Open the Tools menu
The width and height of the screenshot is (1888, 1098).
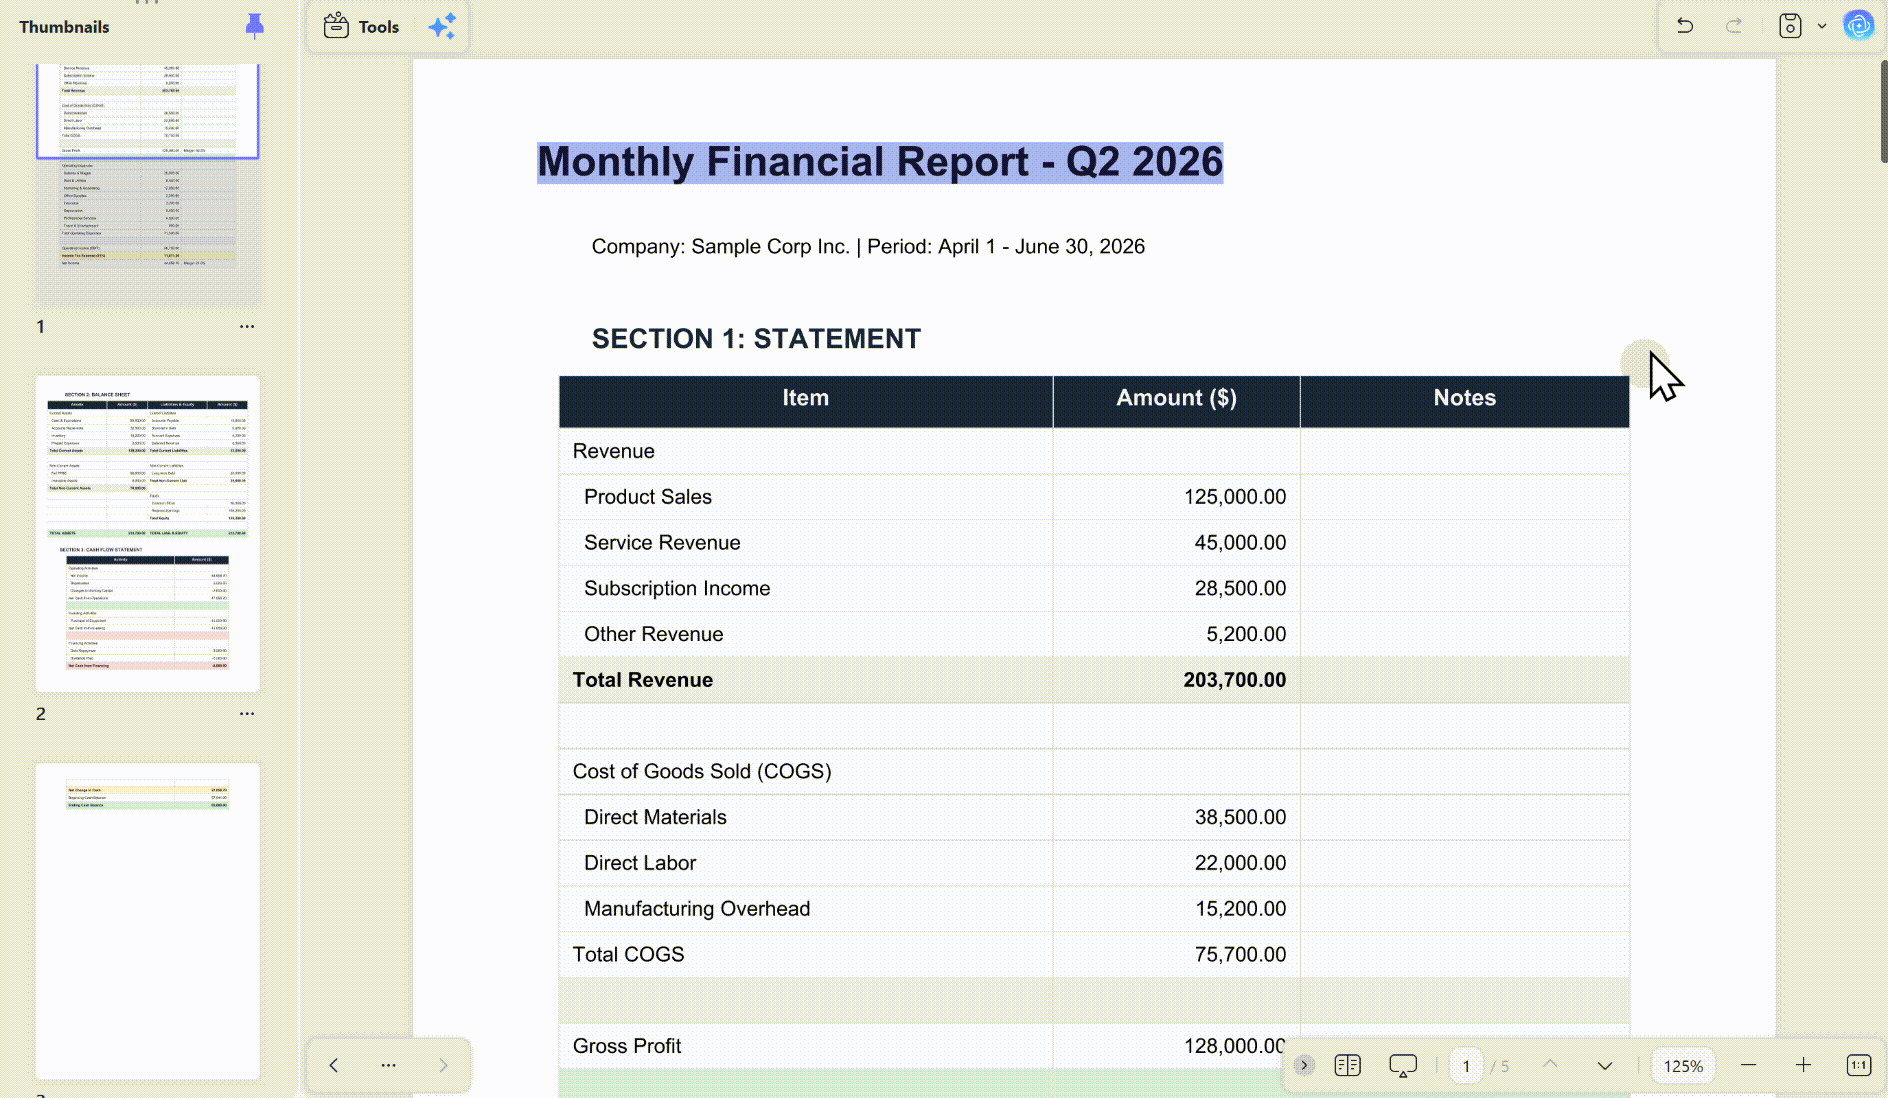coord(362,27)
